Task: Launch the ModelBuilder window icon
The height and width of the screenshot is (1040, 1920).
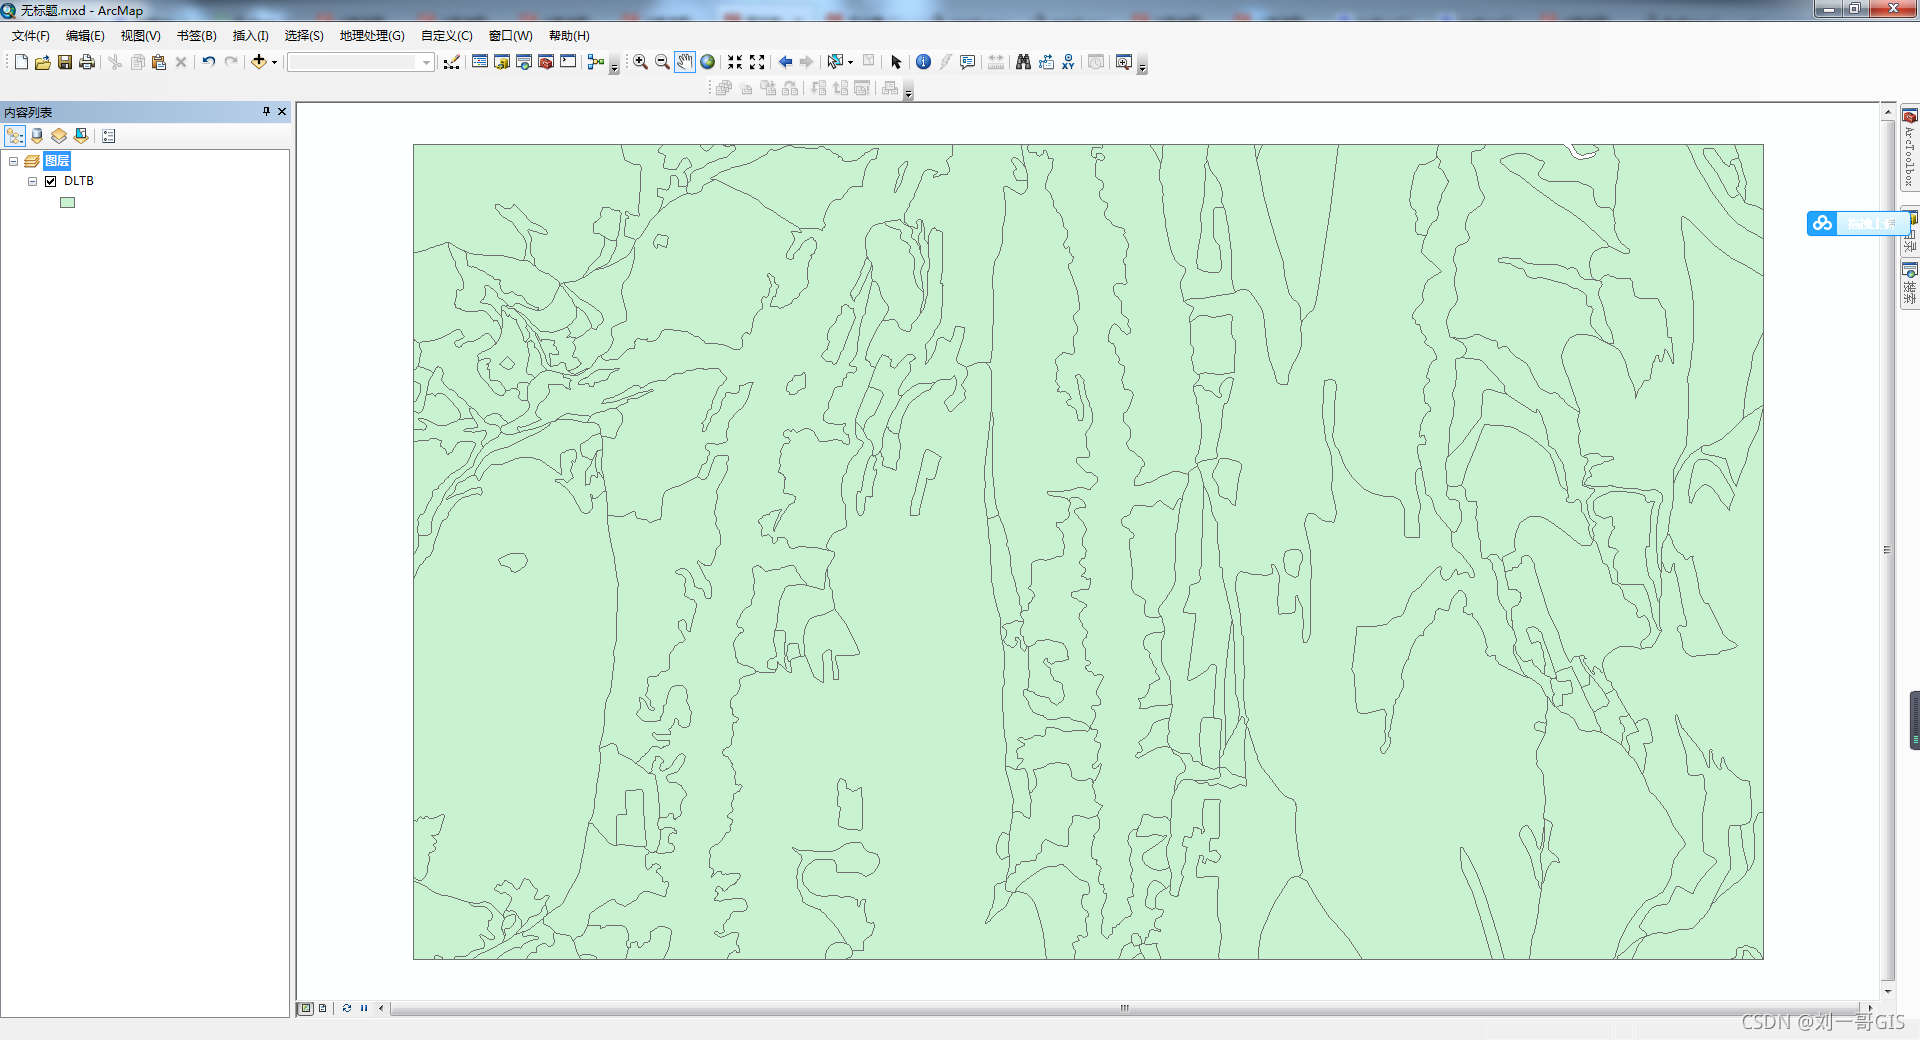Action: 596,62
